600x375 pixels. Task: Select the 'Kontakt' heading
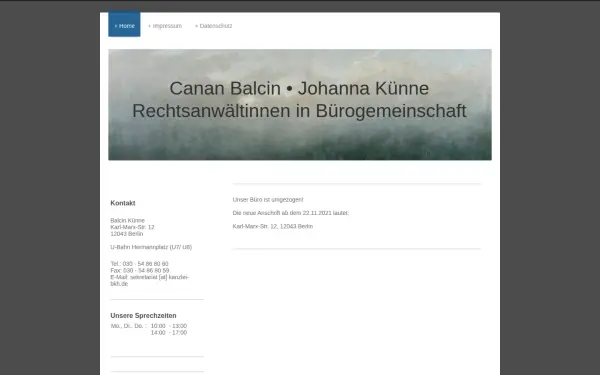point(123,203)
